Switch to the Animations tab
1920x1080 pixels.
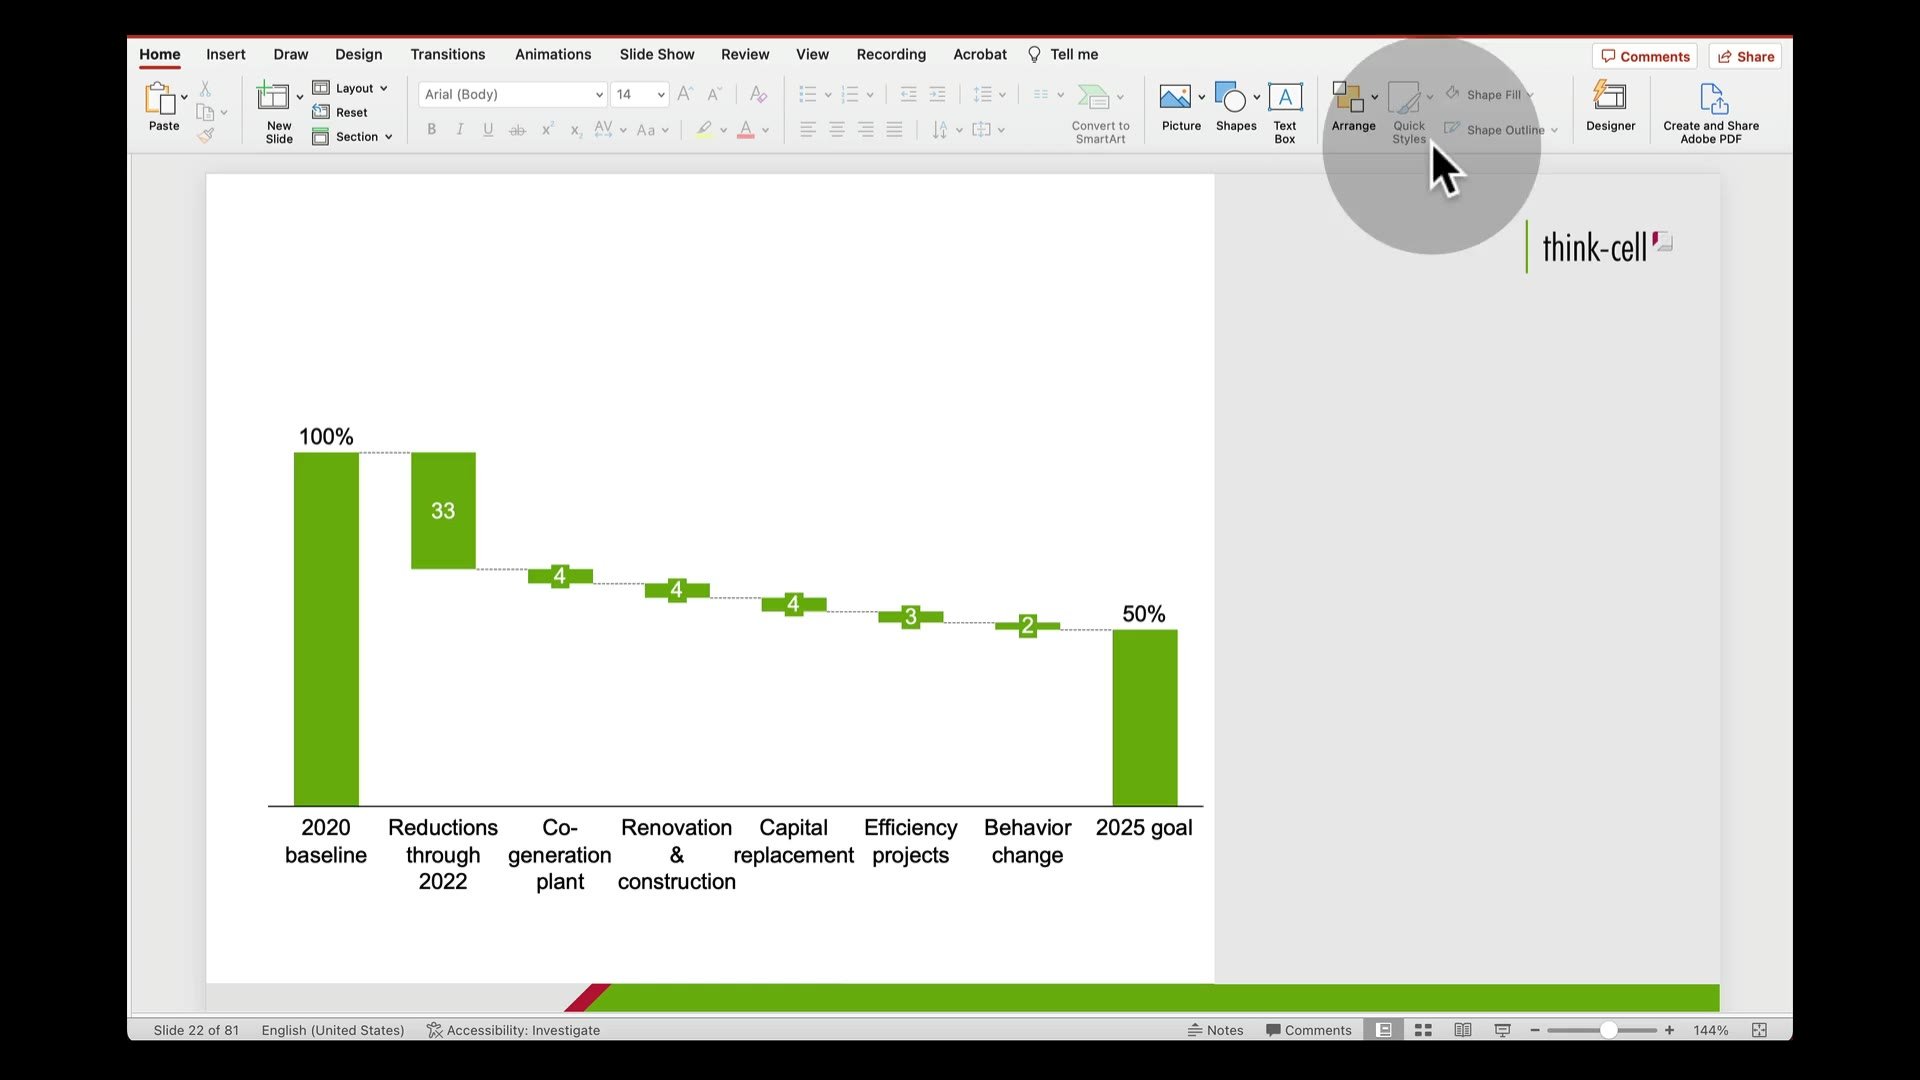click(553, 54)
